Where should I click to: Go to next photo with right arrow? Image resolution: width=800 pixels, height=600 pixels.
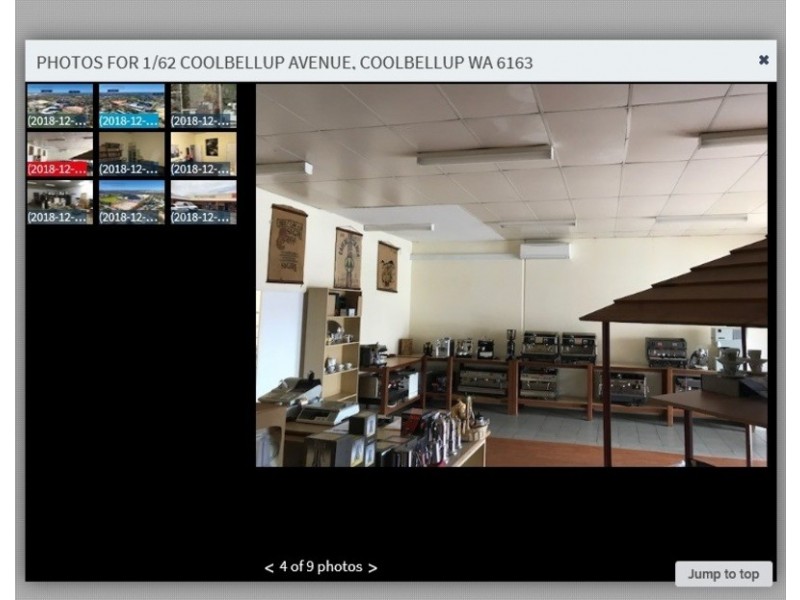[x=373, y=568]
